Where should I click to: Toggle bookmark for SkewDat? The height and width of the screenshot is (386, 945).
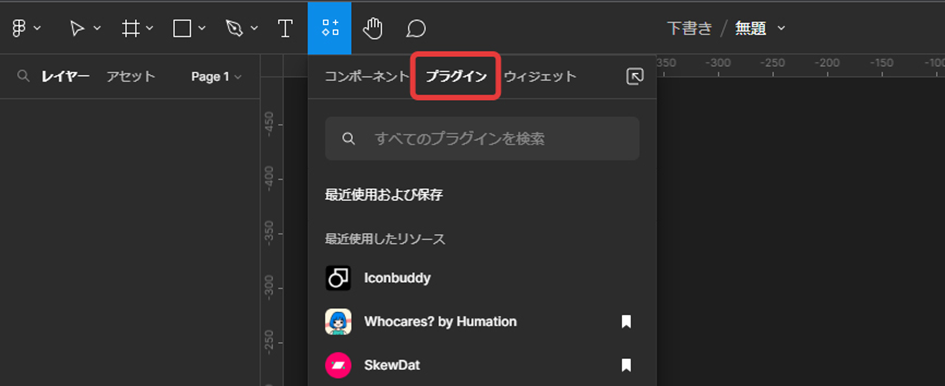coord(626,365)
